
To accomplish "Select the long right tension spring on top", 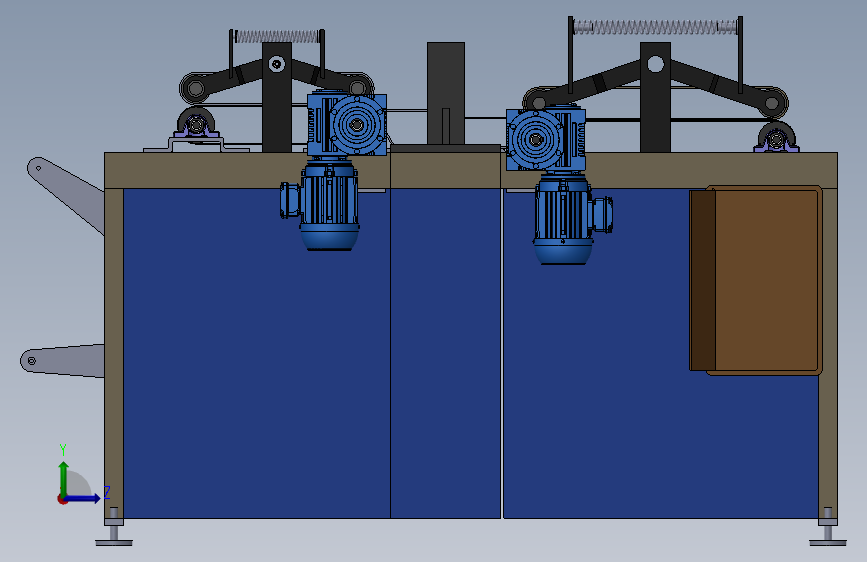I will pos(655,27).
